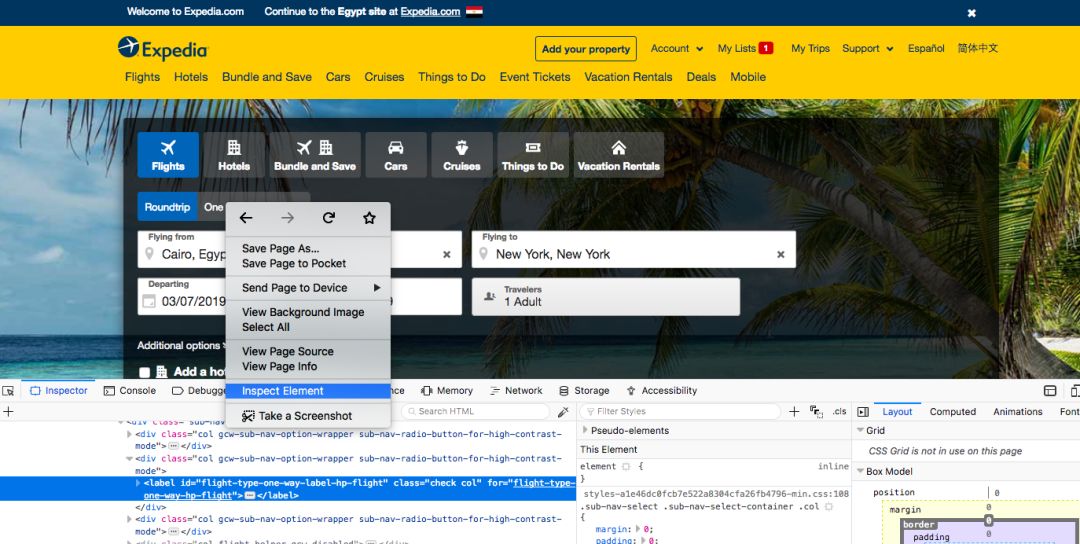Click the Storage tool icon
Image resolution: width=1080 pixels, height=544 pixels.
point(563,390)
